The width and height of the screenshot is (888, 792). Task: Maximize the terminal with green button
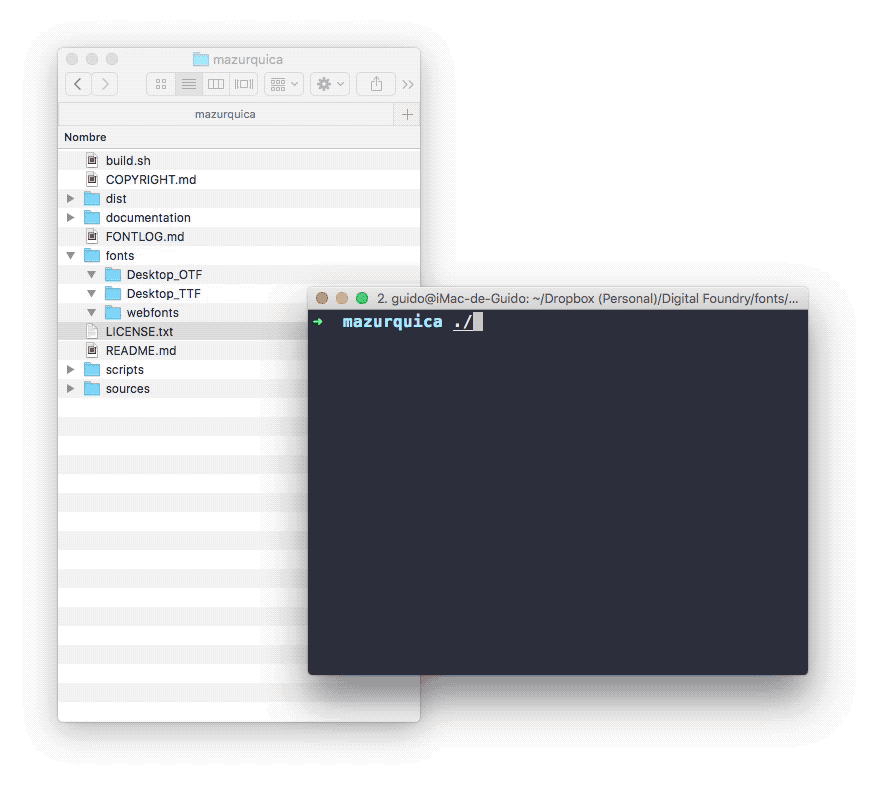[x=362, y=298]
